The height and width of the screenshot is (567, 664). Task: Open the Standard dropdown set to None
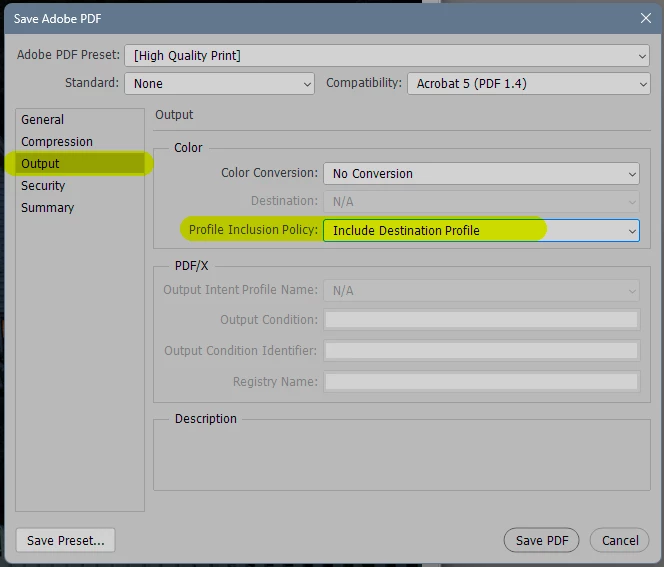point(219,83)
